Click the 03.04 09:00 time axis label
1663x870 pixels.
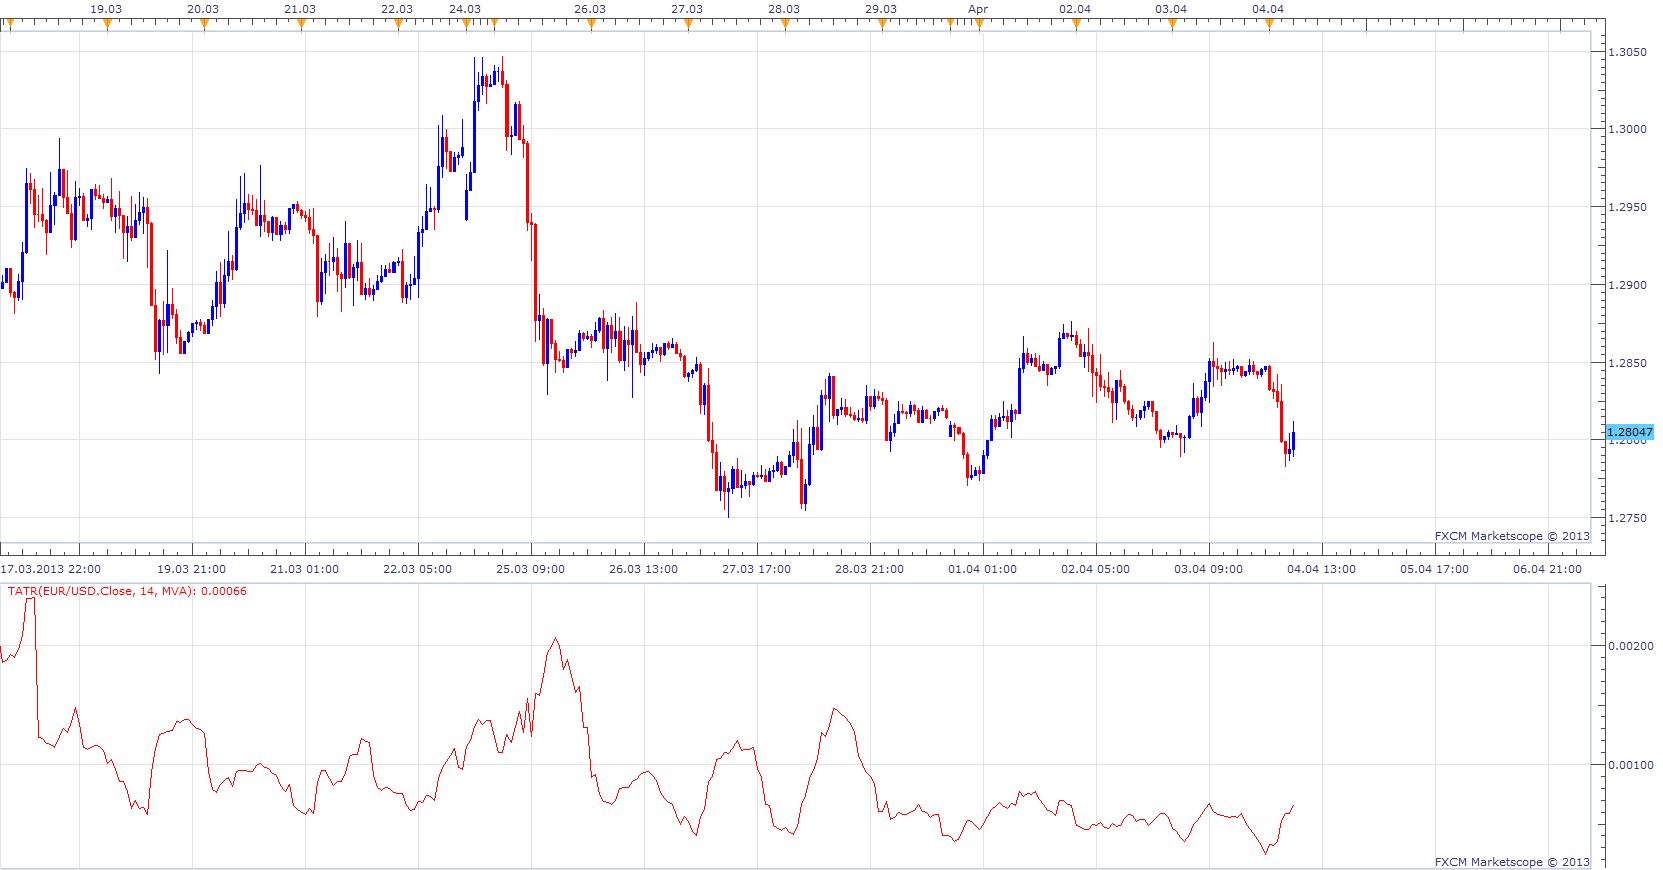(1208, 569)
